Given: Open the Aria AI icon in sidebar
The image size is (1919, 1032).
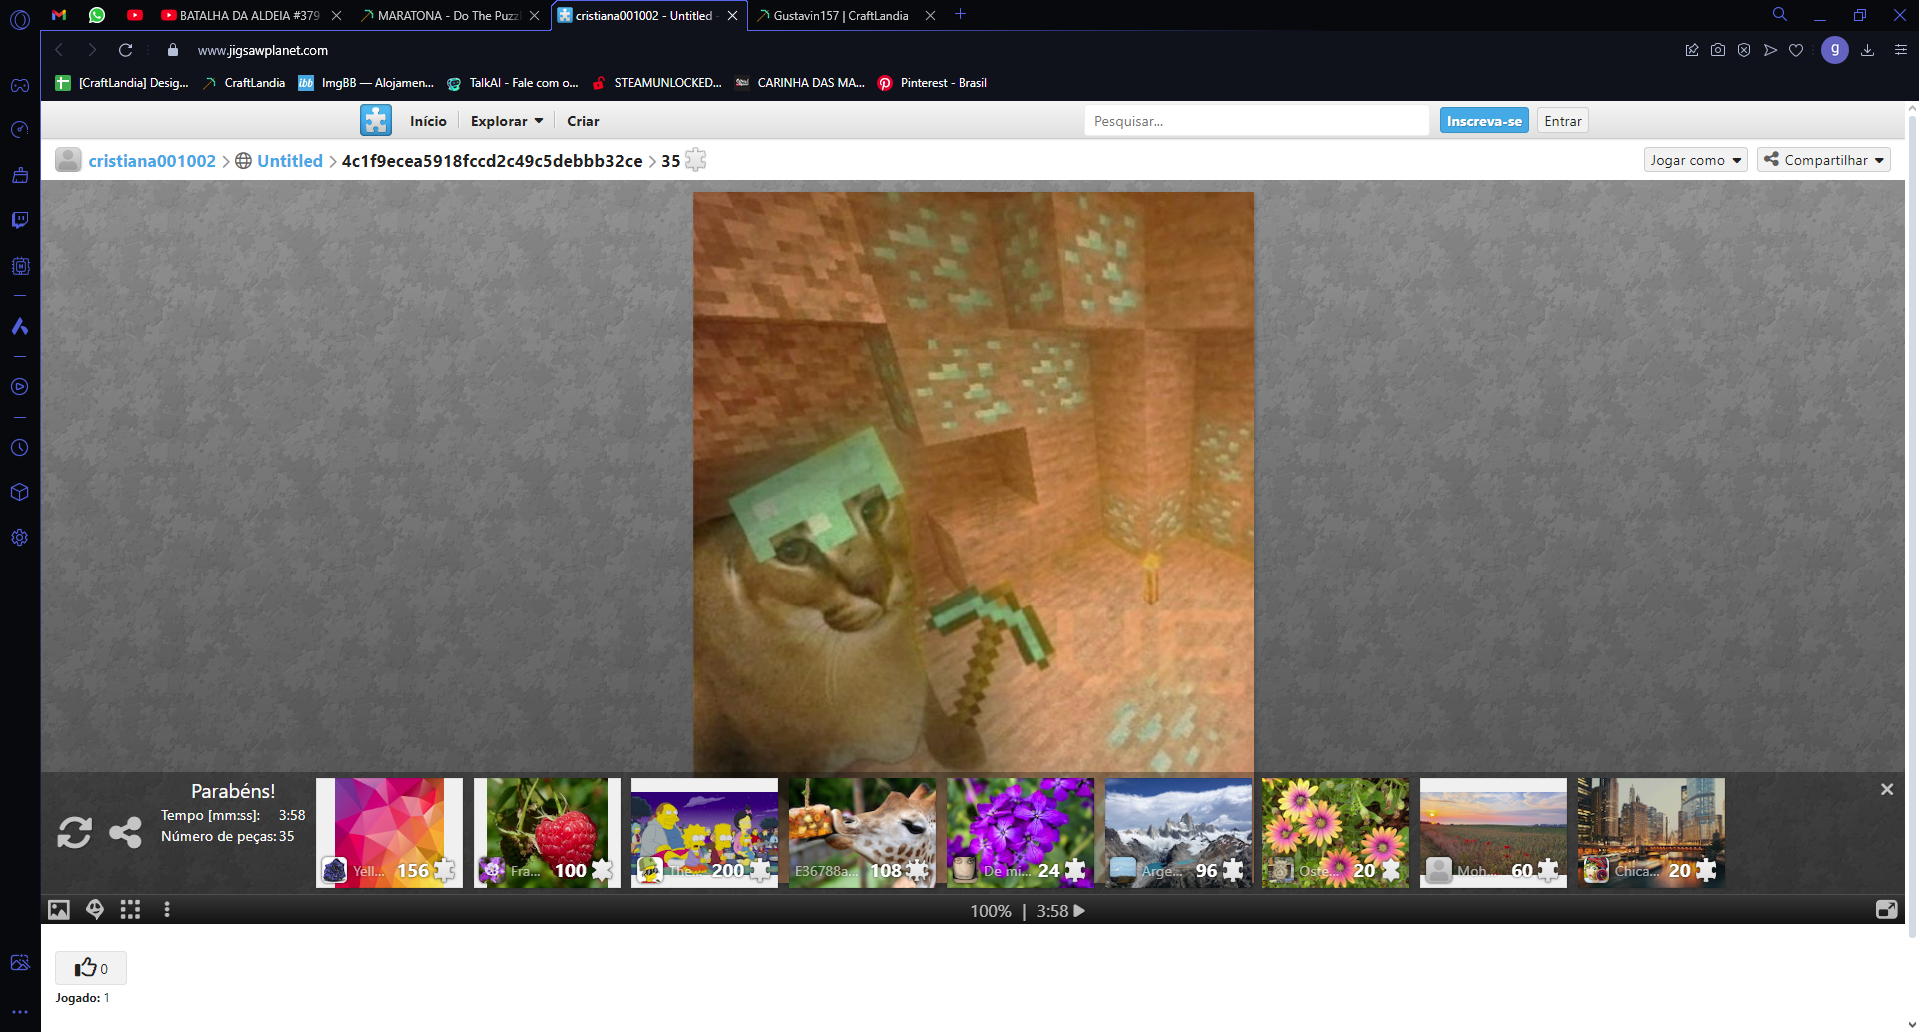Looking at the screenshot, I should tap(20, 326).
